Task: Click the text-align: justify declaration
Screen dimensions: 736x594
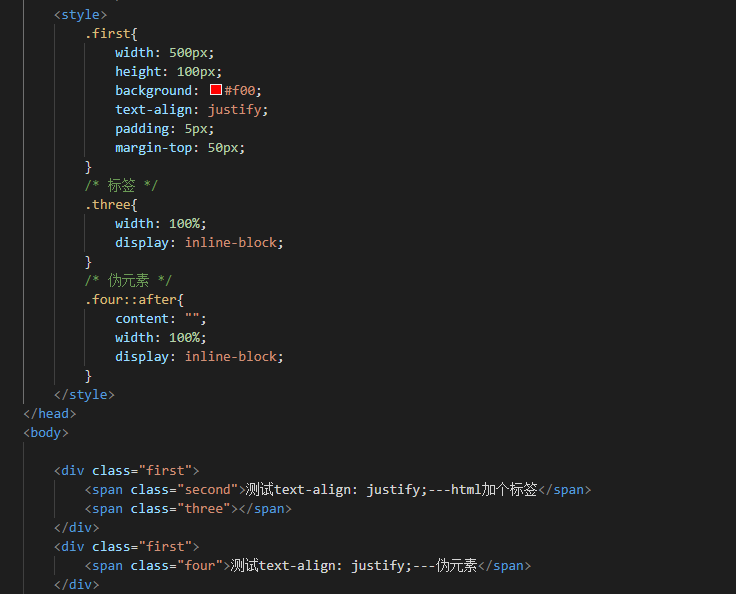Action: (x=192, y=109)
